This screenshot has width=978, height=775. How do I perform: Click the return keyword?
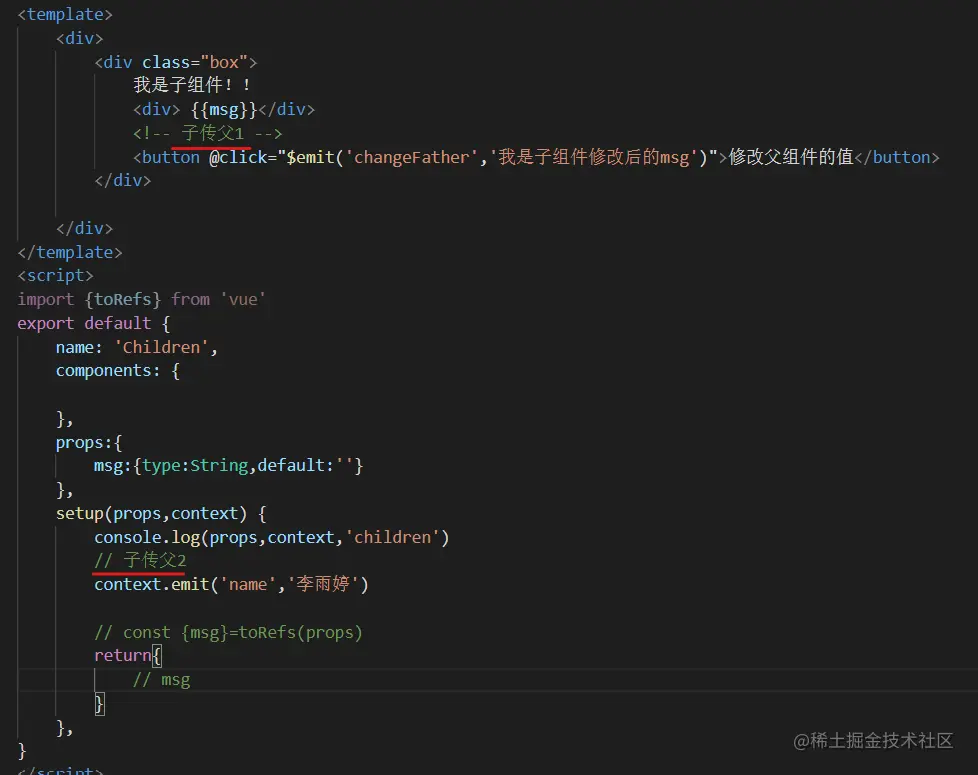pos(123,656)
